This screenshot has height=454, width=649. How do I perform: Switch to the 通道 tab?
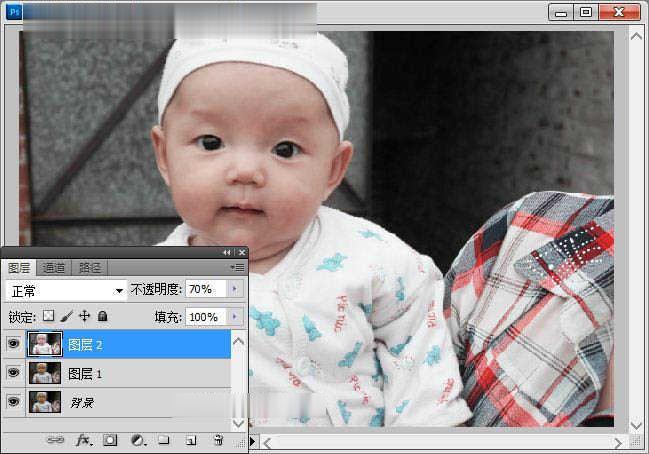(54, 268)
